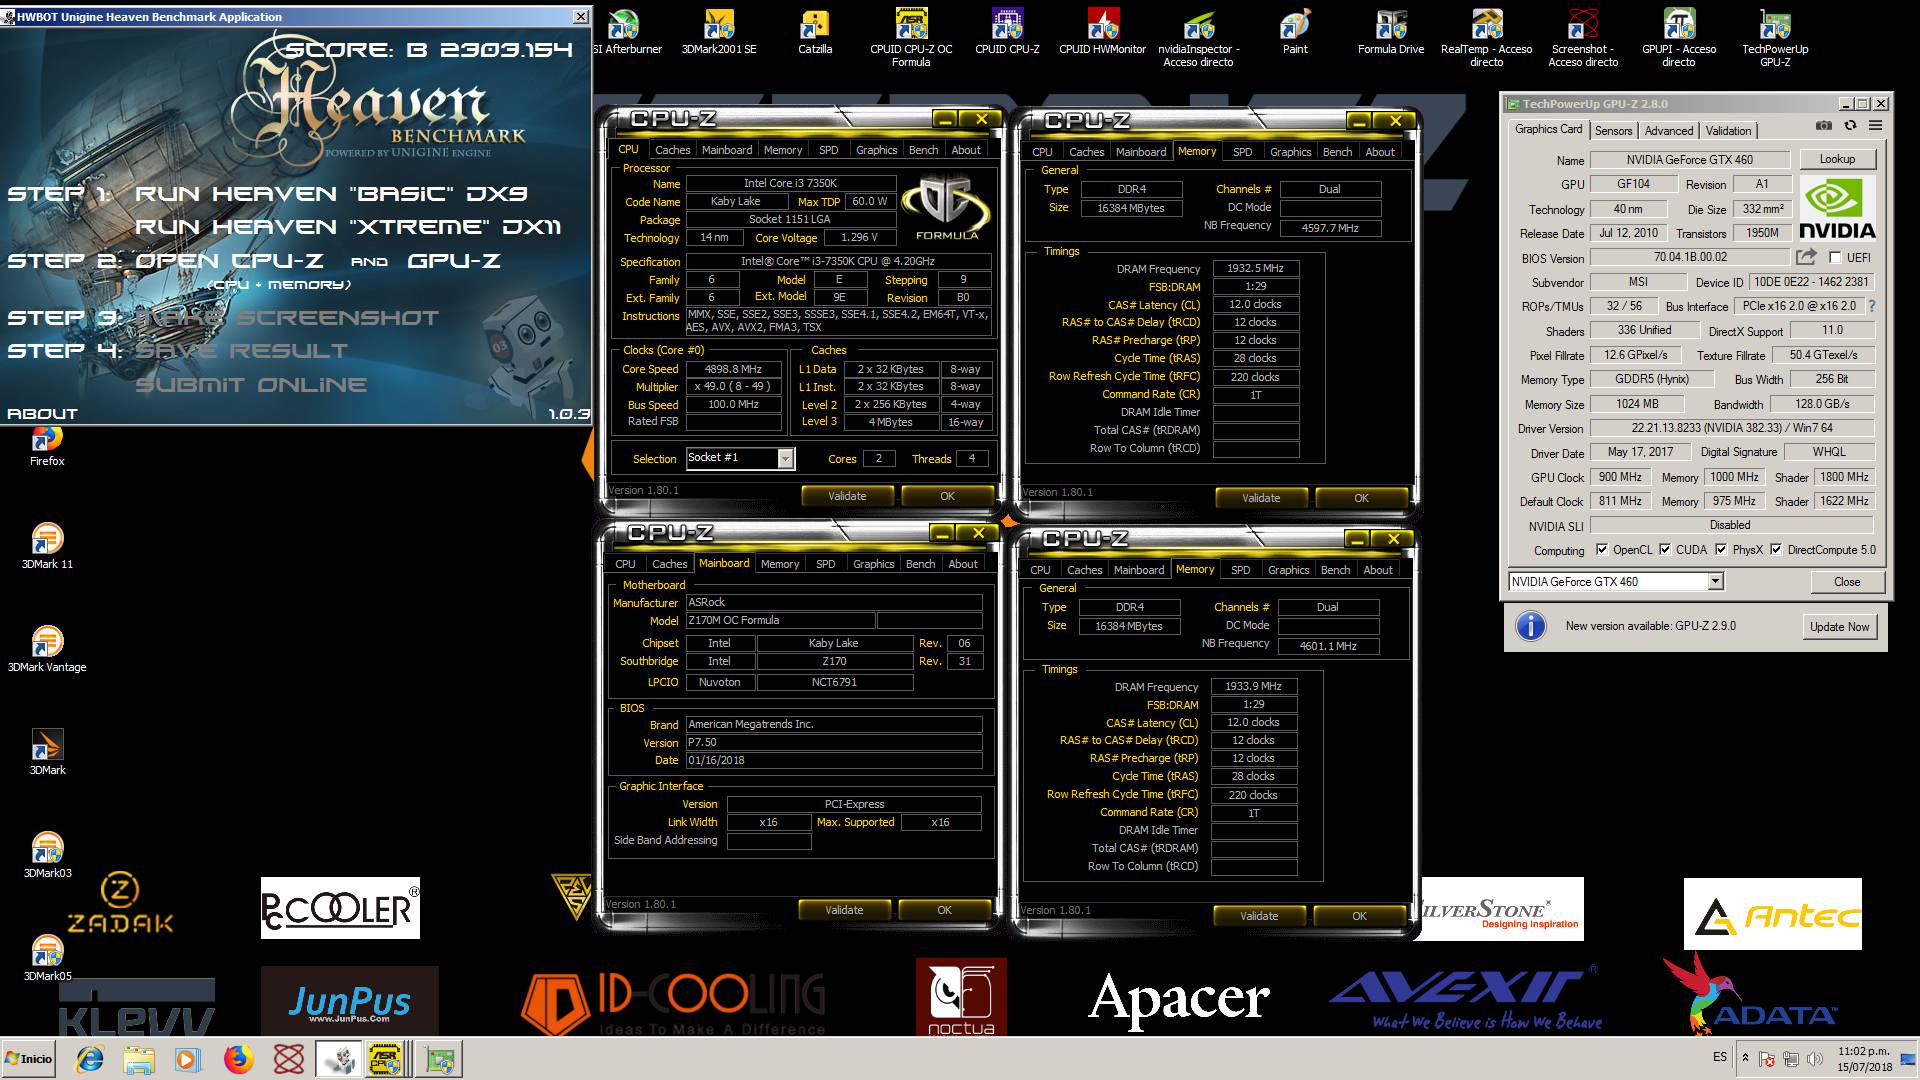The height and width of the screenshot is (1080, 1920).
Task: Open Validation tab in GPU-Z
Action: (1728, 131)
